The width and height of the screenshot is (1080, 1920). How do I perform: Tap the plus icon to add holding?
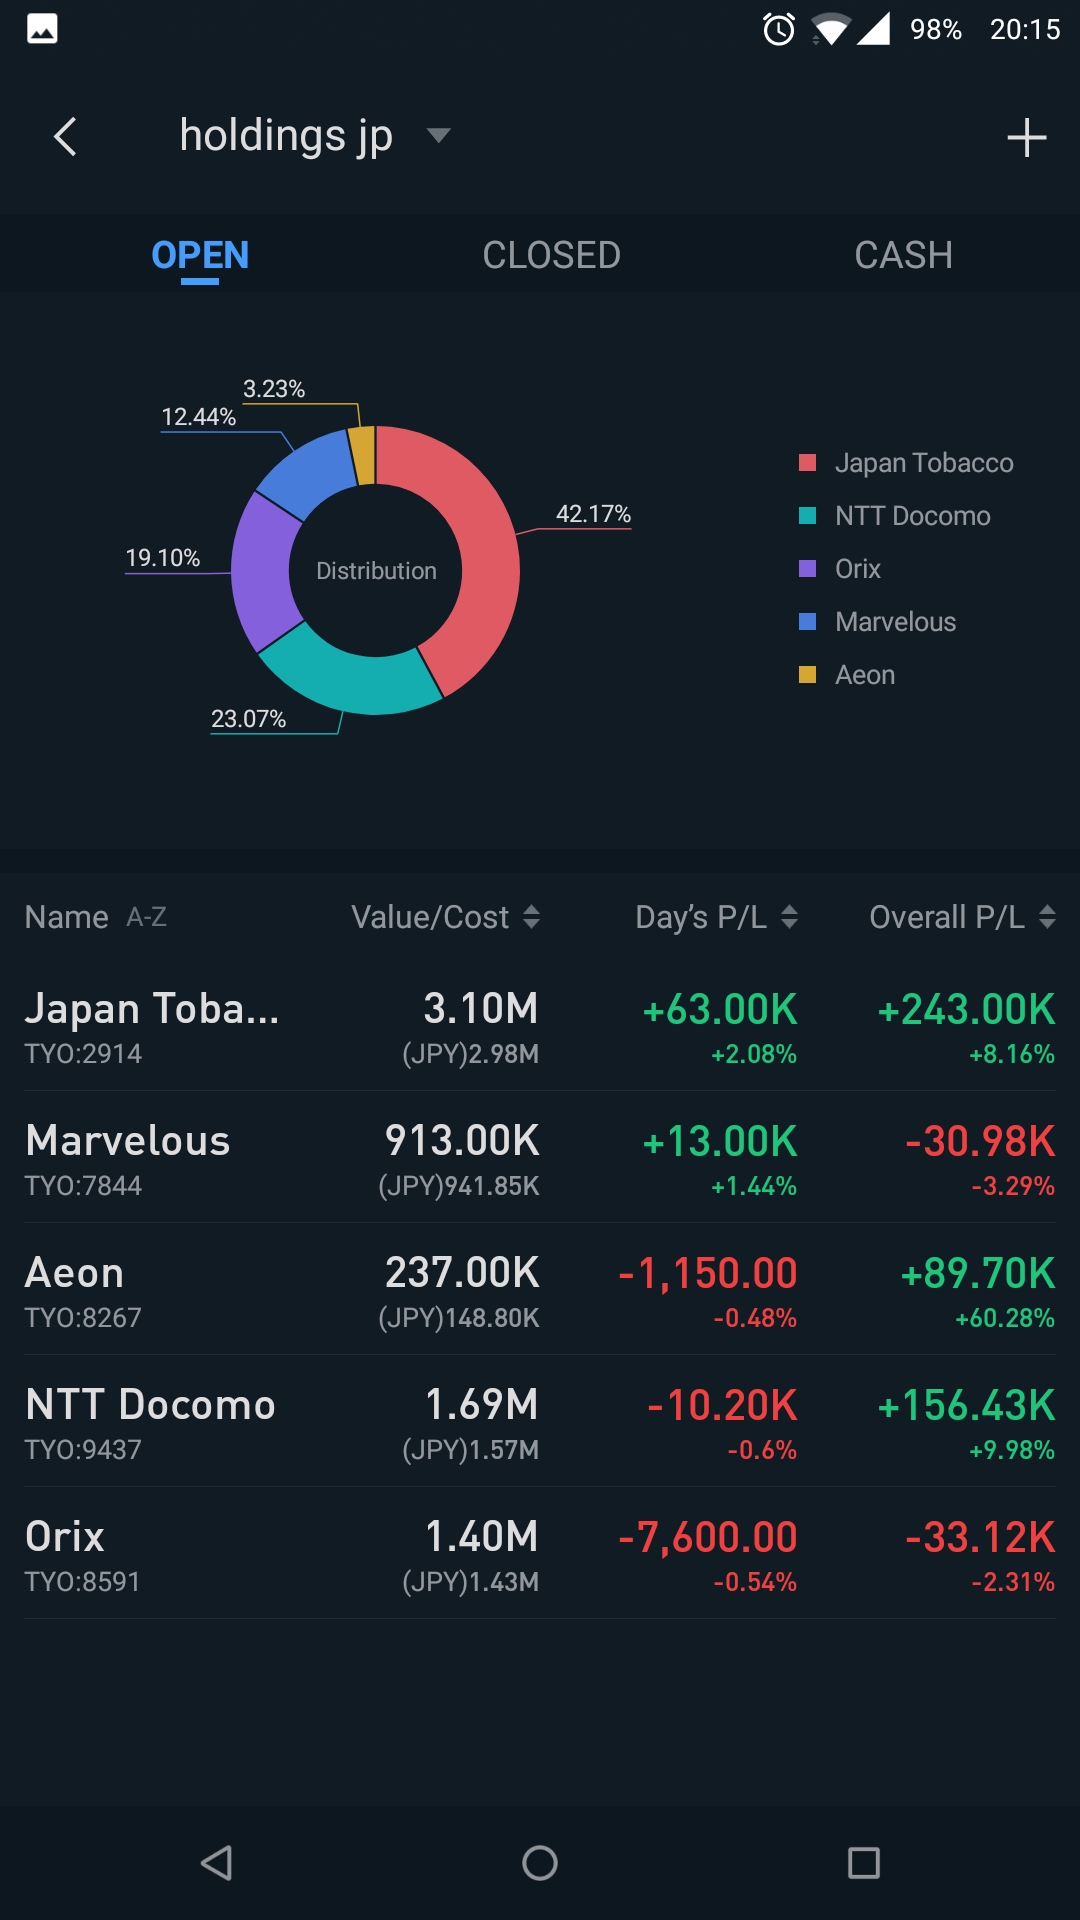[x=1026, y=138]
